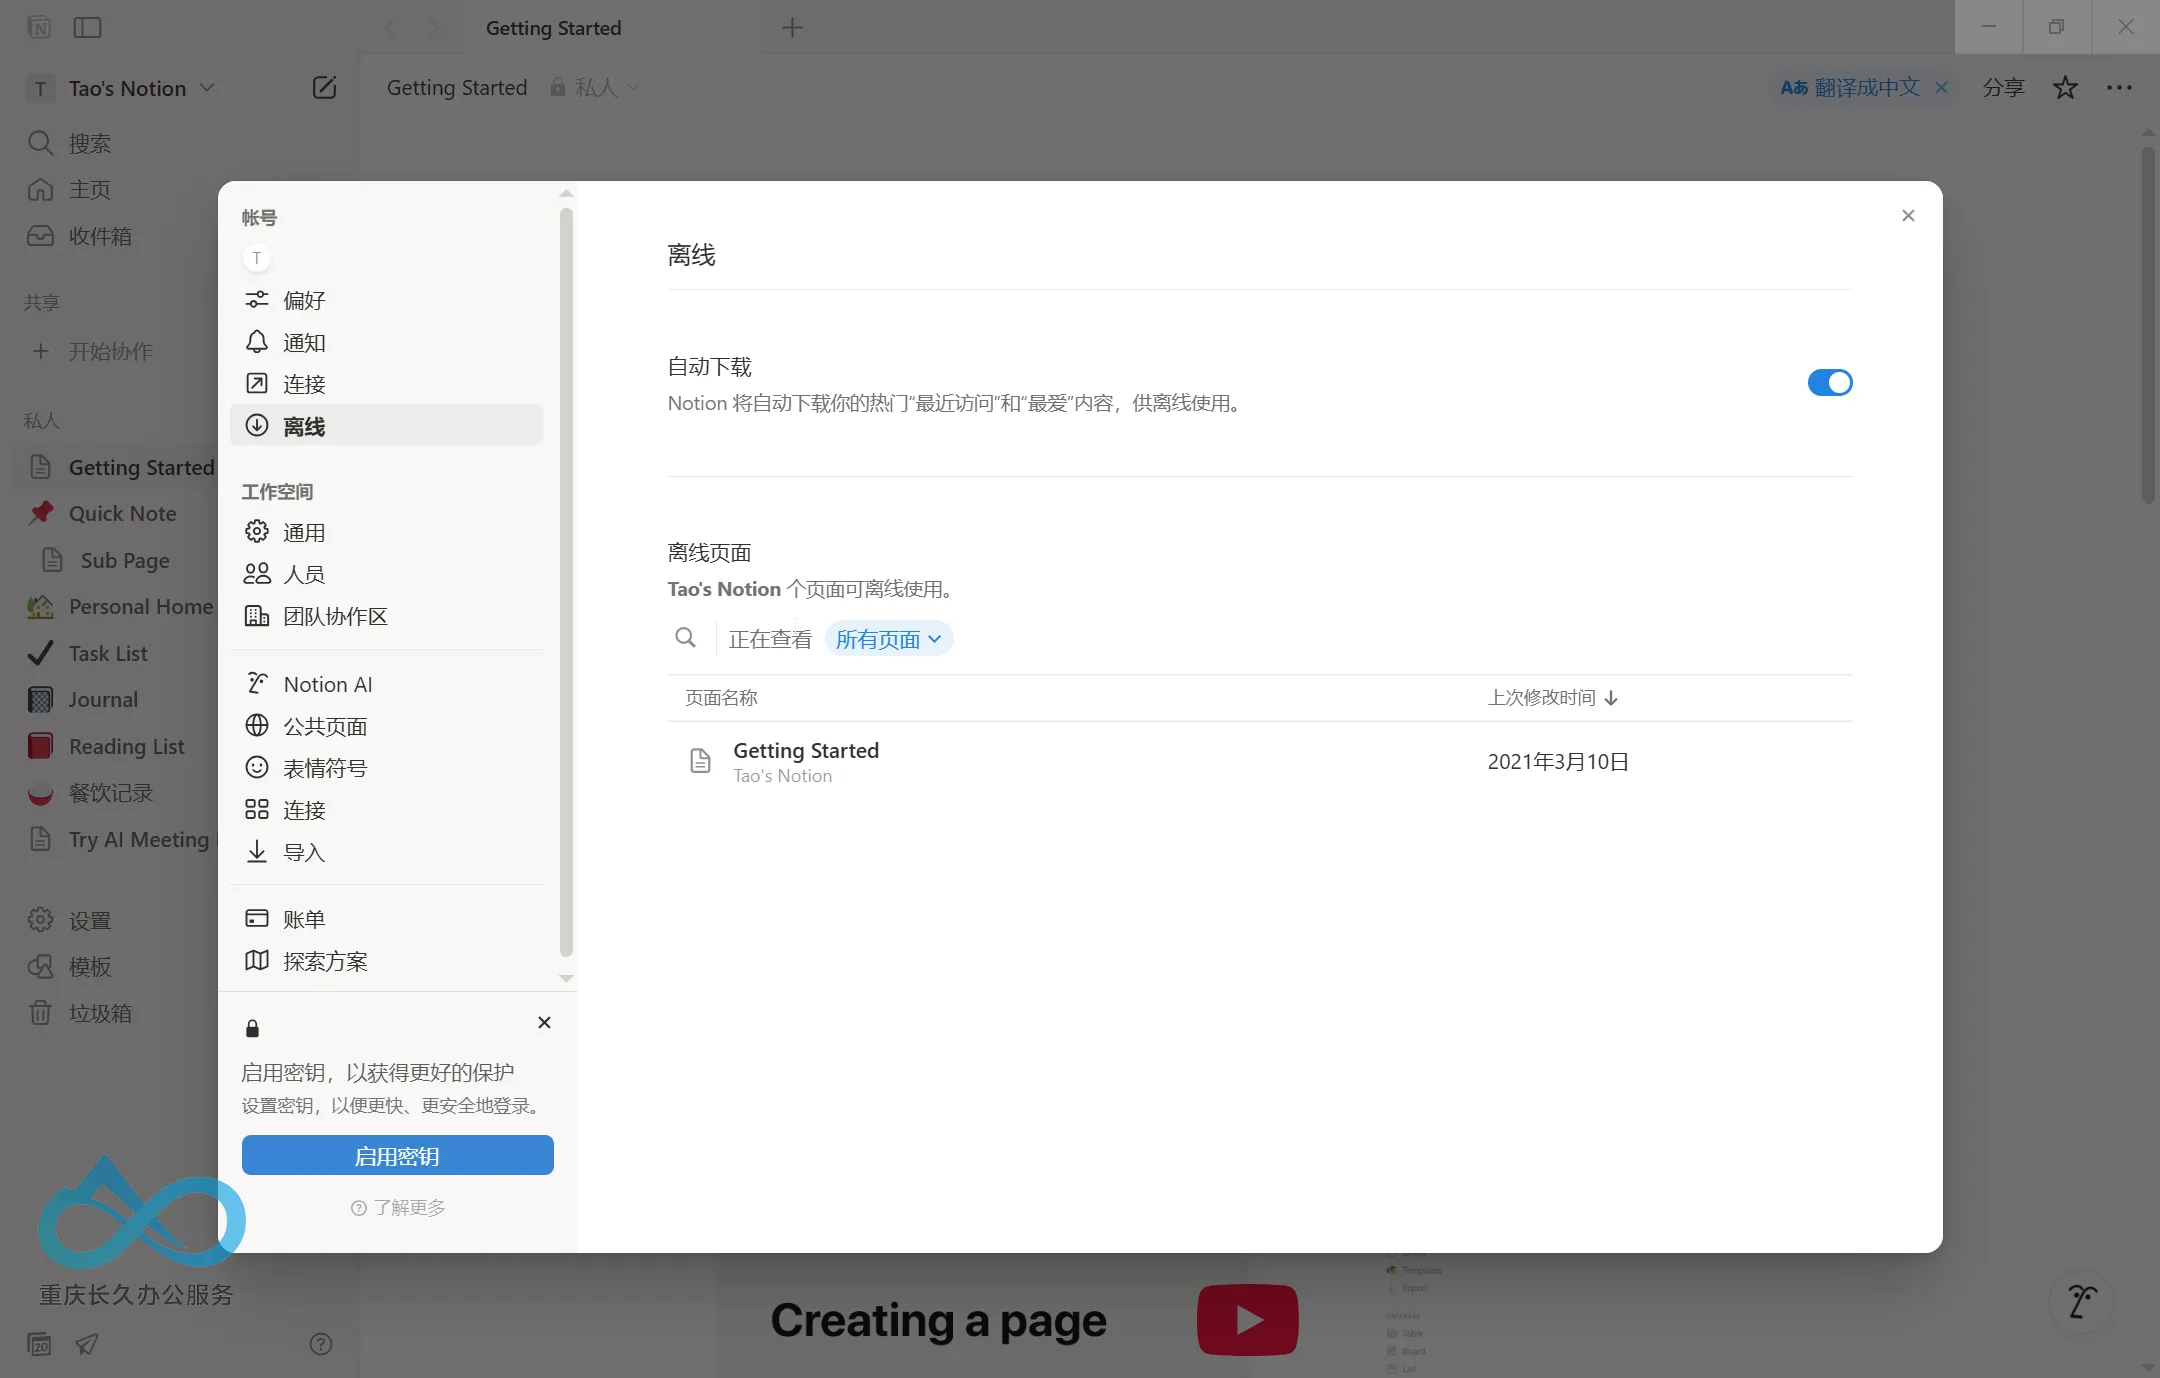Click the settings sidebar scroll-down arrow
Image resolution: width=2160 pixels, height=1378 pixels.
(x=566, y=979)
